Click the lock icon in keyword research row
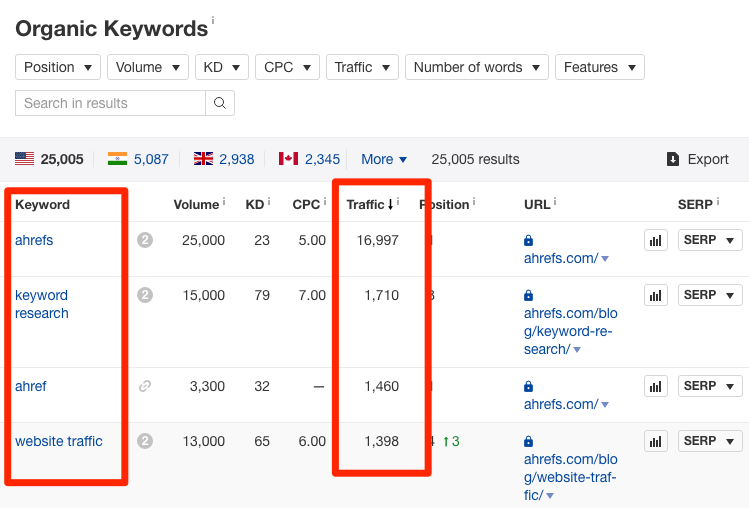The image size is (749, 508). (528, 295)
